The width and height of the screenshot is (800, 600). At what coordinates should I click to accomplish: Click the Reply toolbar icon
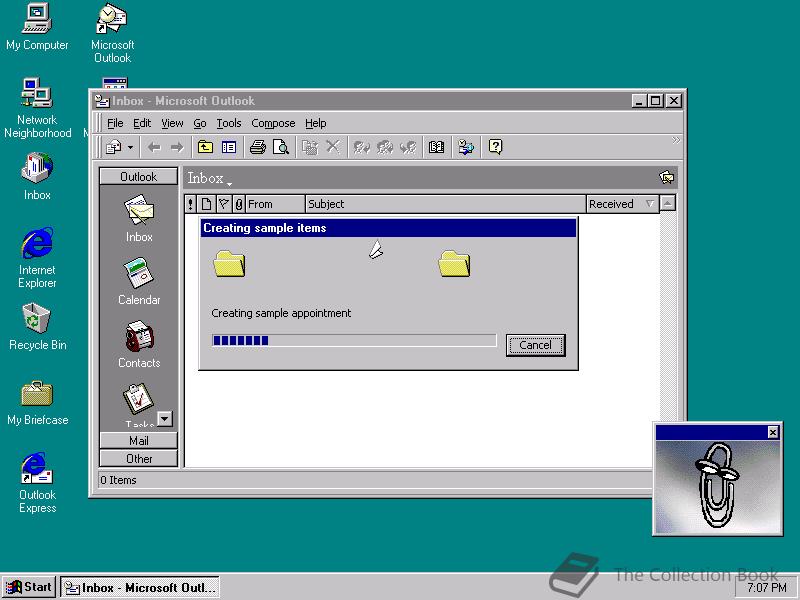click(362, 147)
